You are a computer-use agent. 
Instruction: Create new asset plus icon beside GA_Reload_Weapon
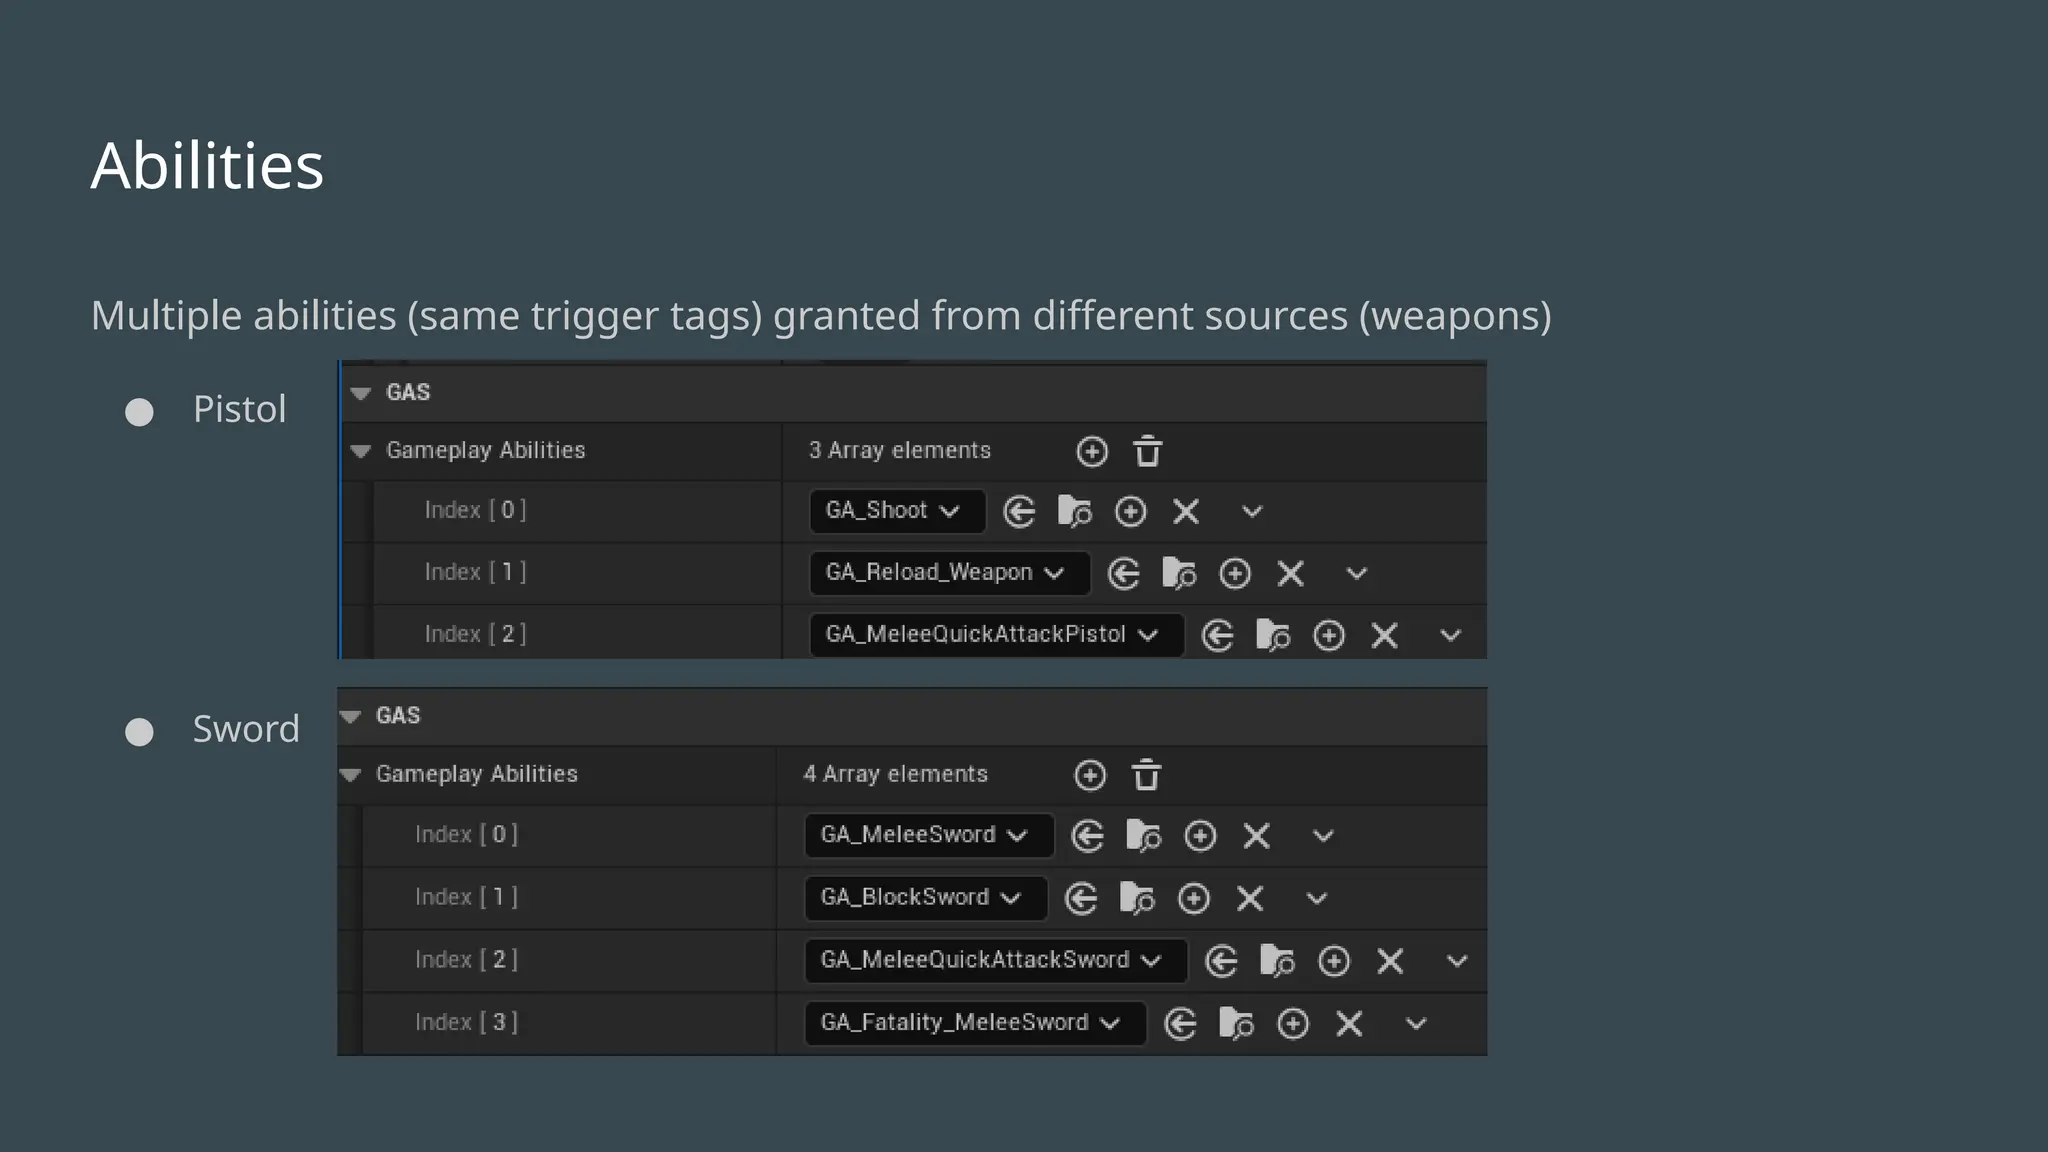1236,574
